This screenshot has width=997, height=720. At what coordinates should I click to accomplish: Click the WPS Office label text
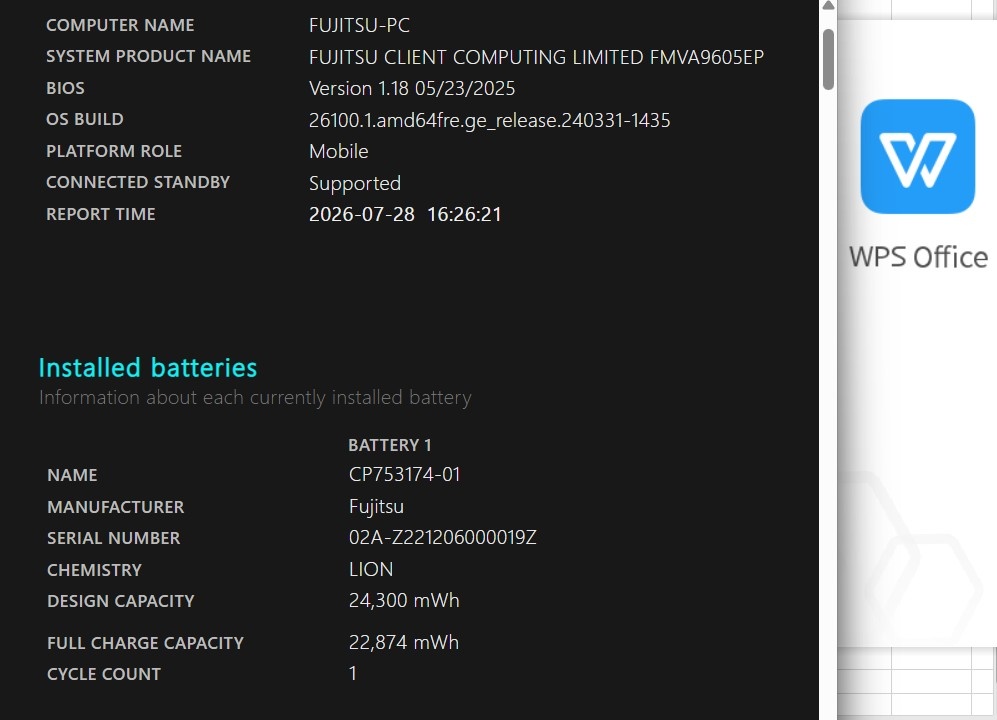click(x=918, y=258)
